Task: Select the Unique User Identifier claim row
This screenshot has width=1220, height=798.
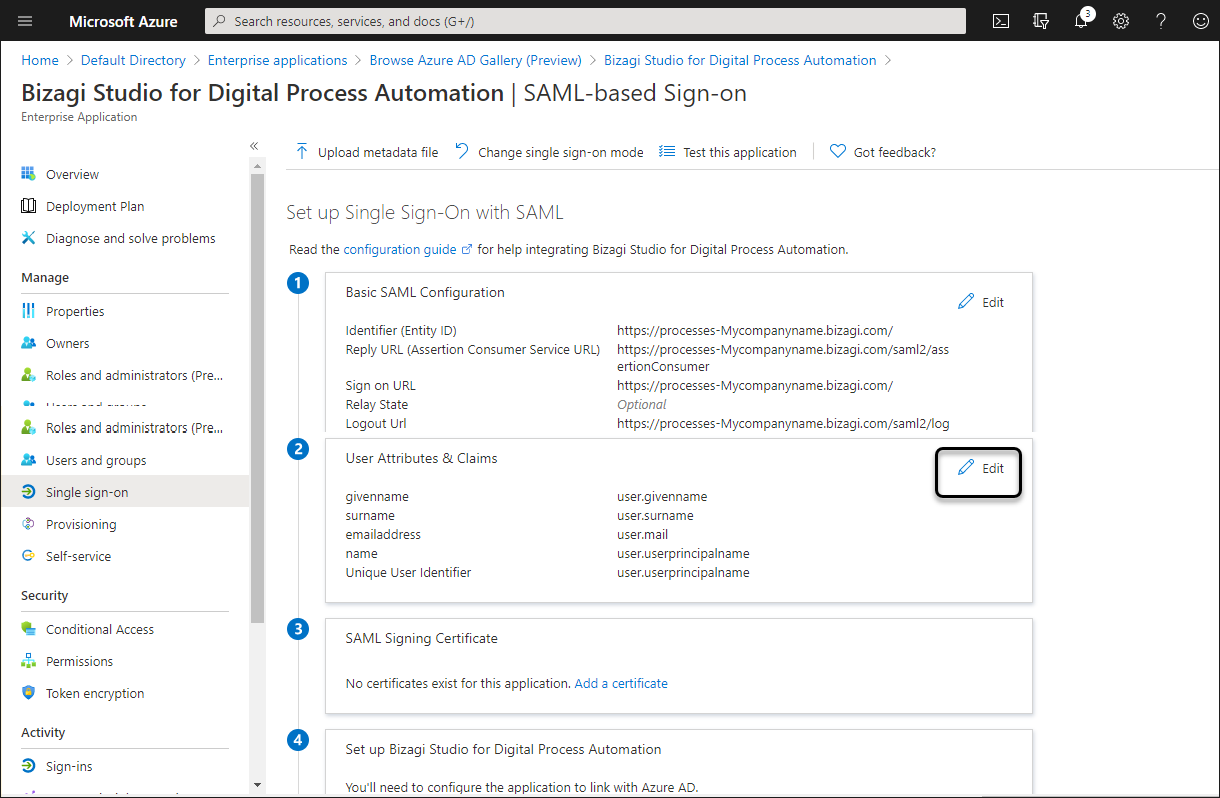Action: pos(548,573)
